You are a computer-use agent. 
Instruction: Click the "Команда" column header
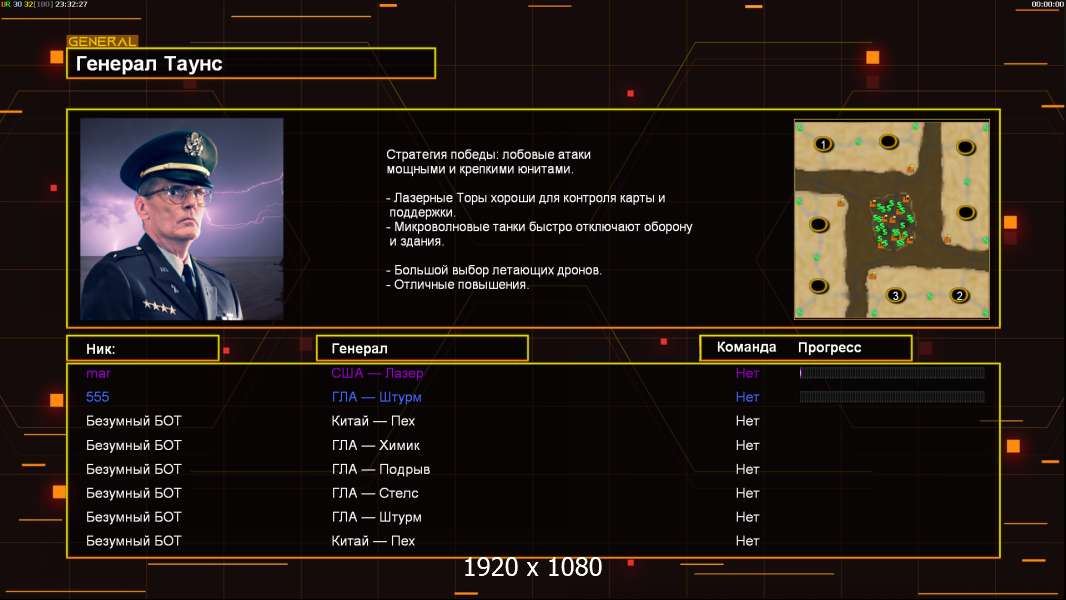tap(746, 347)
